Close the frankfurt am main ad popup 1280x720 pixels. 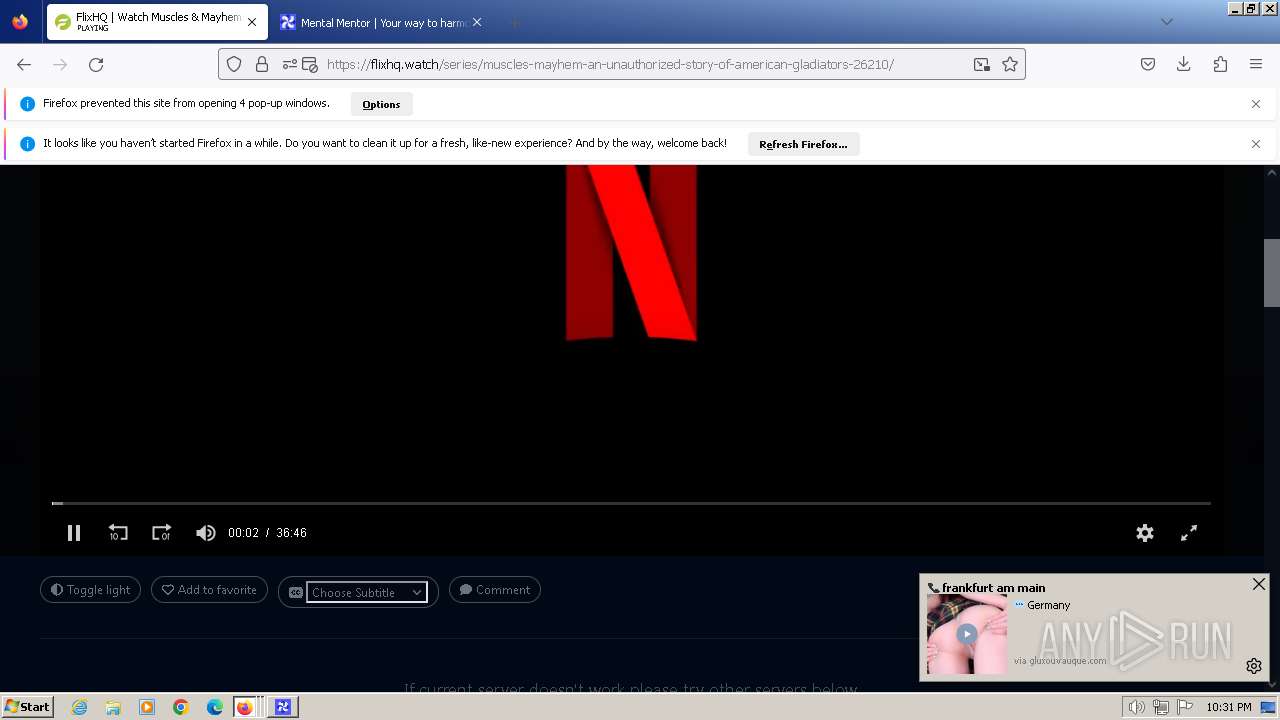(x=1259, y=584)
